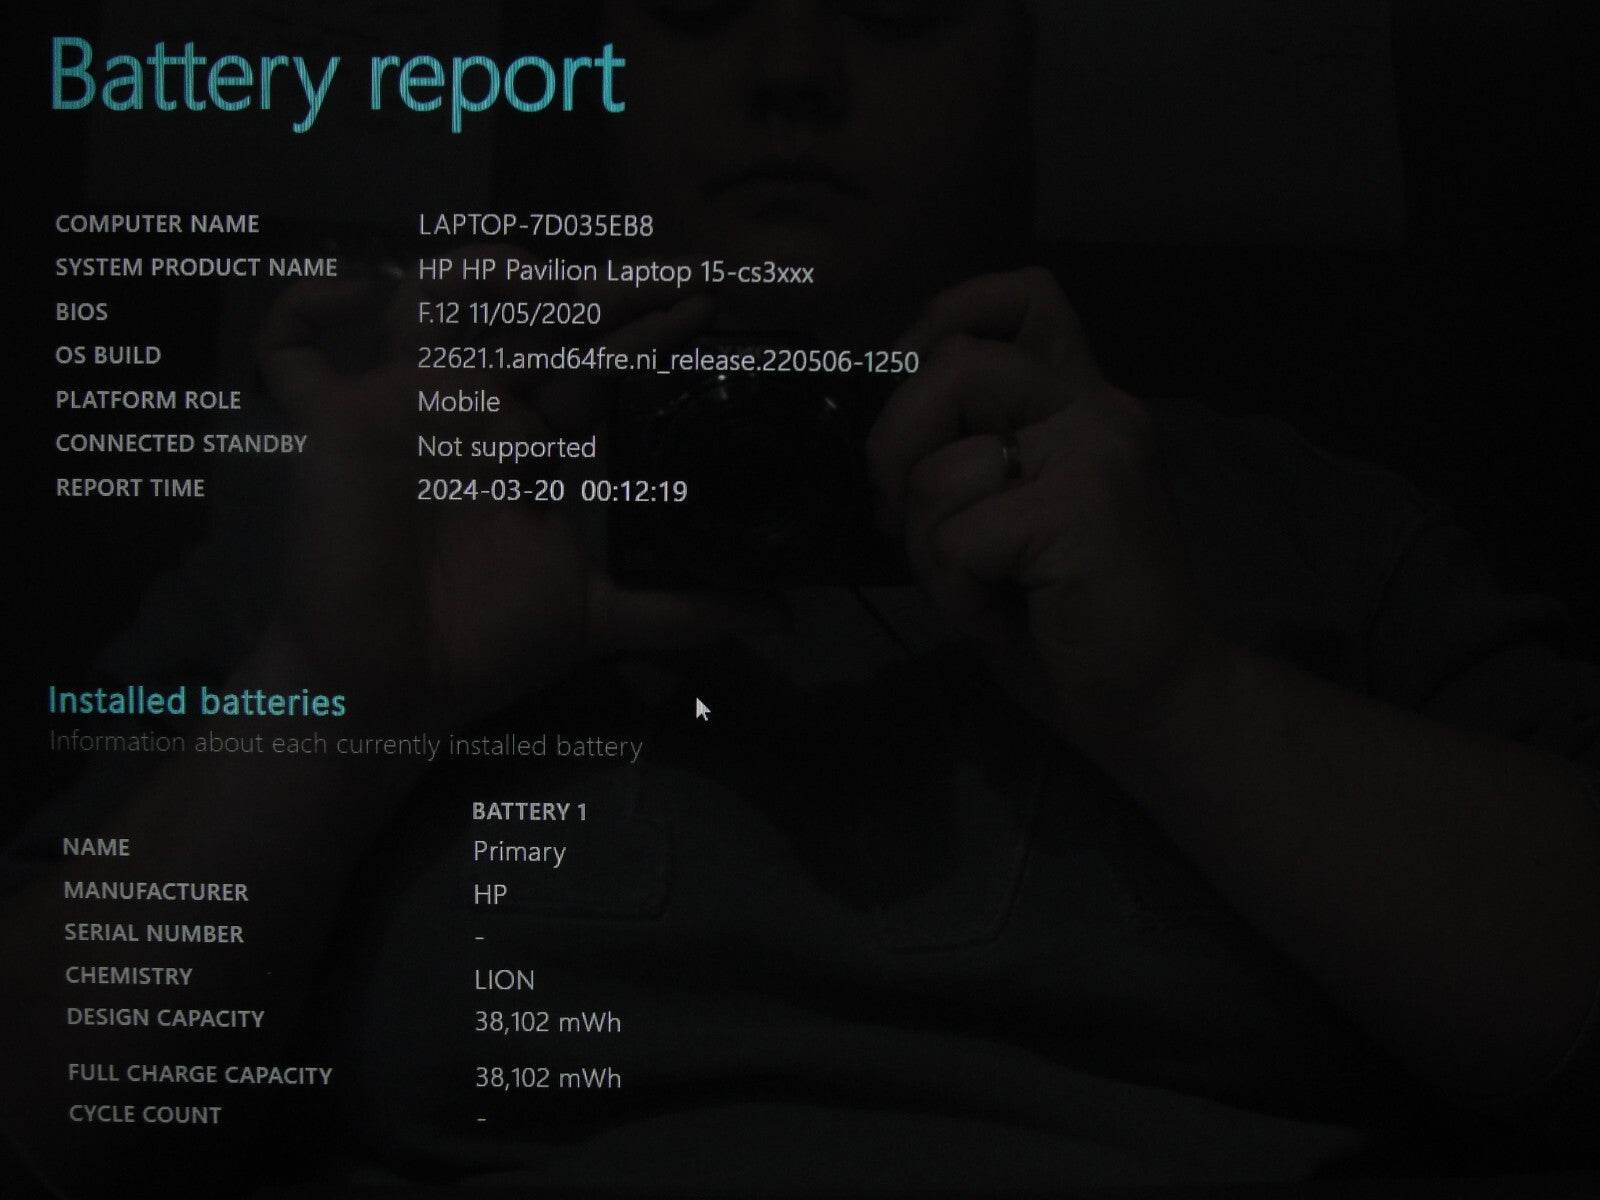
Task: Click the 22621.1 OS build string
Action: [x=667, y=362]
